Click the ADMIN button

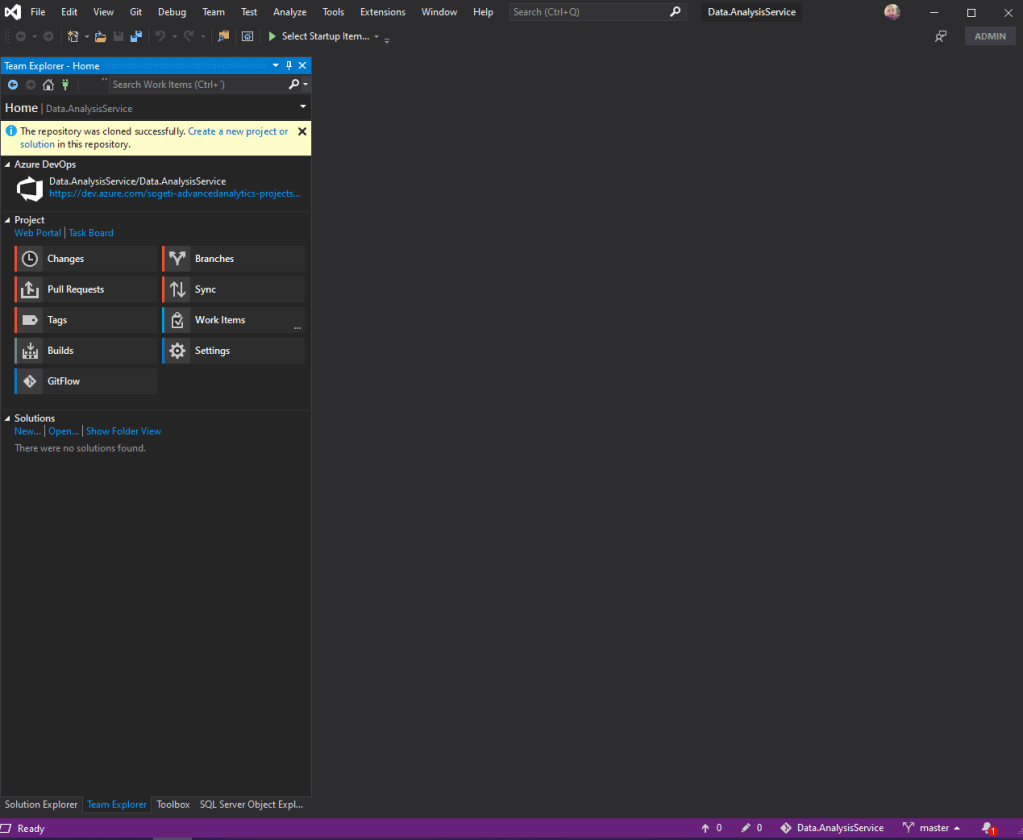coord(990,37)
